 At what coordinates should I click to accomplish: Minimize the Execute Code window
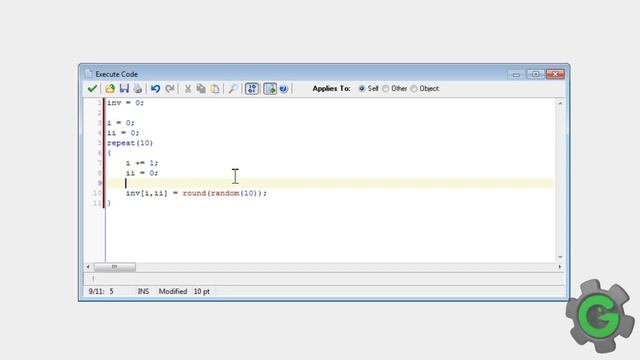[x=516, y=74]
